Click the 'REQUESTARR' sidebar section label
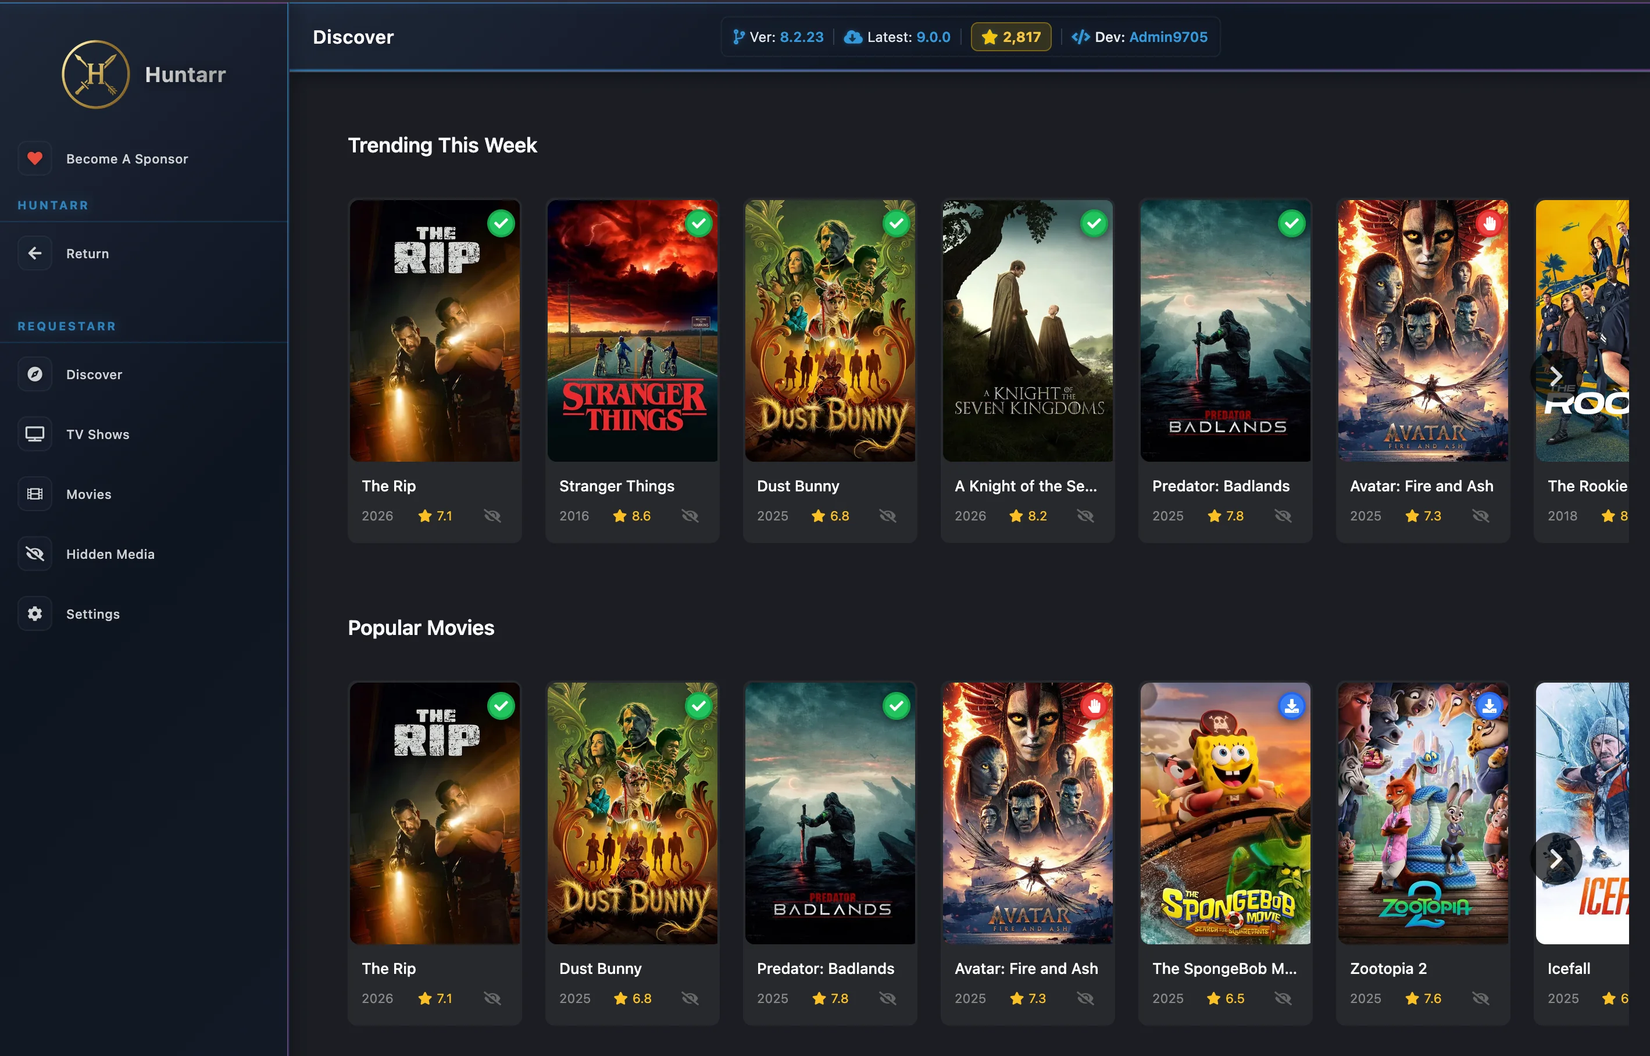 67,326
